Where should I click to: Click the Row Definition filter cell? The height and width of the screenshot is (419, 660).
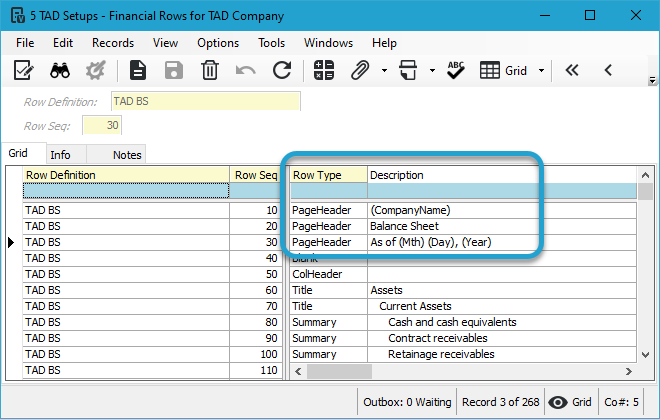point(126,191)
